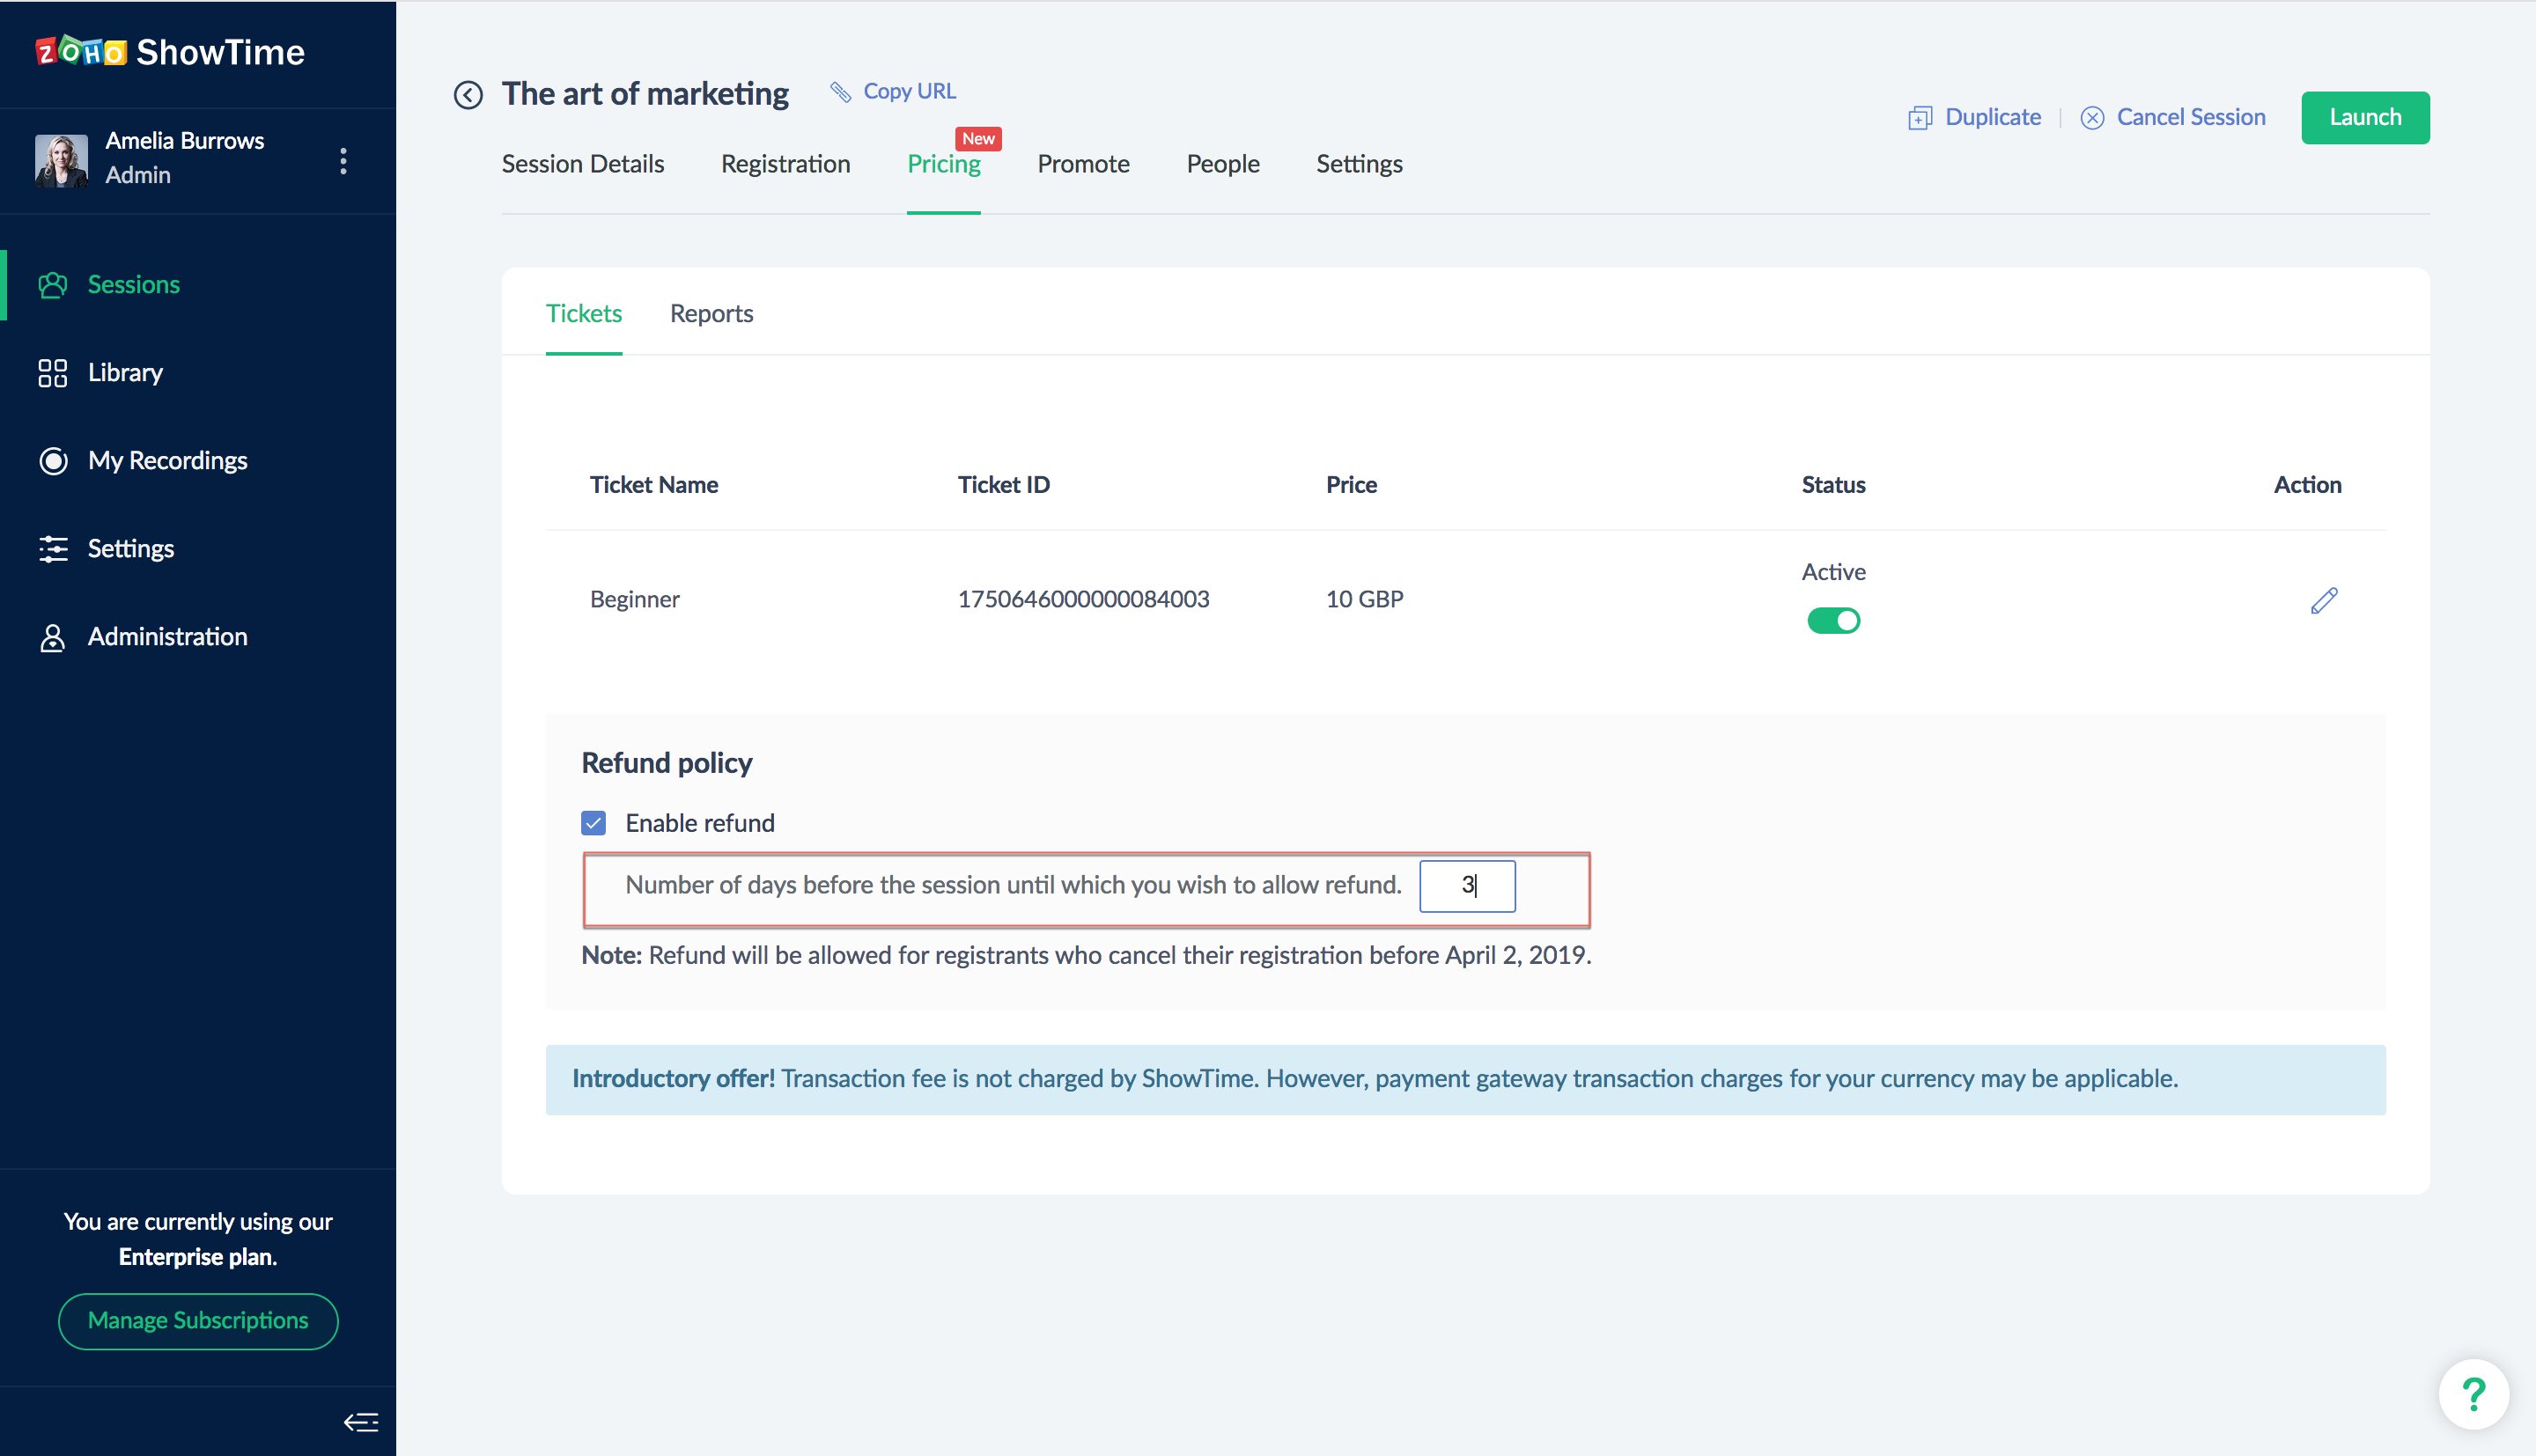Open the user options three-dot menu
The image size is (2536, 1456).
[343, 161]
